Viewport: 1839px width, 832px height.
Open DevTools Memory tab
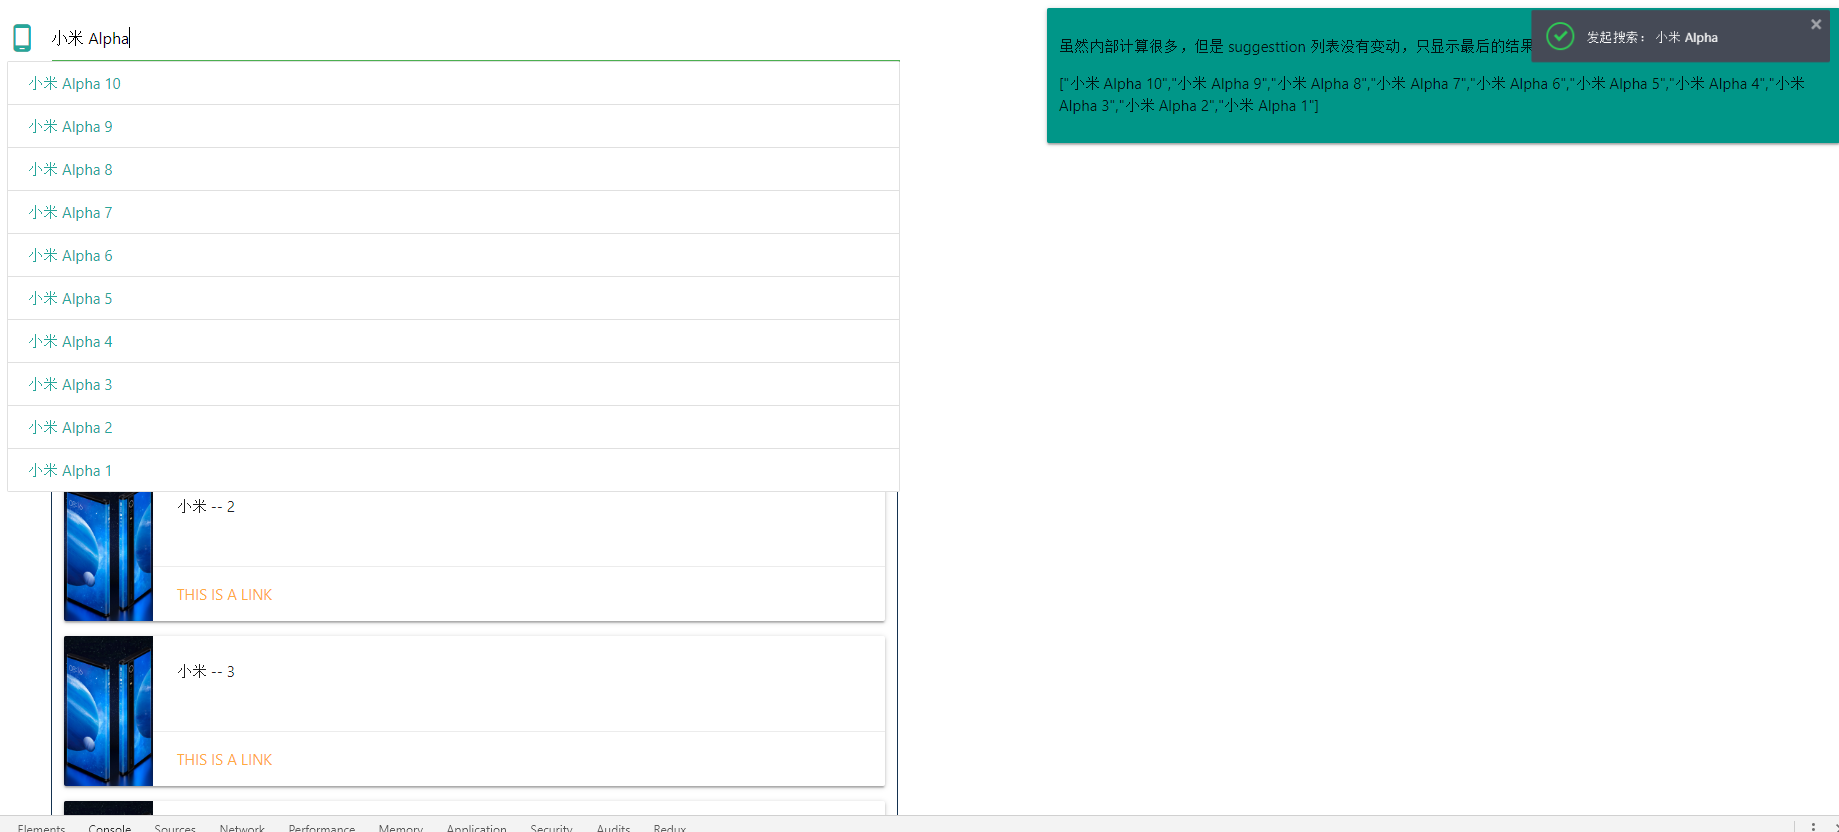[x=401, y=826]
